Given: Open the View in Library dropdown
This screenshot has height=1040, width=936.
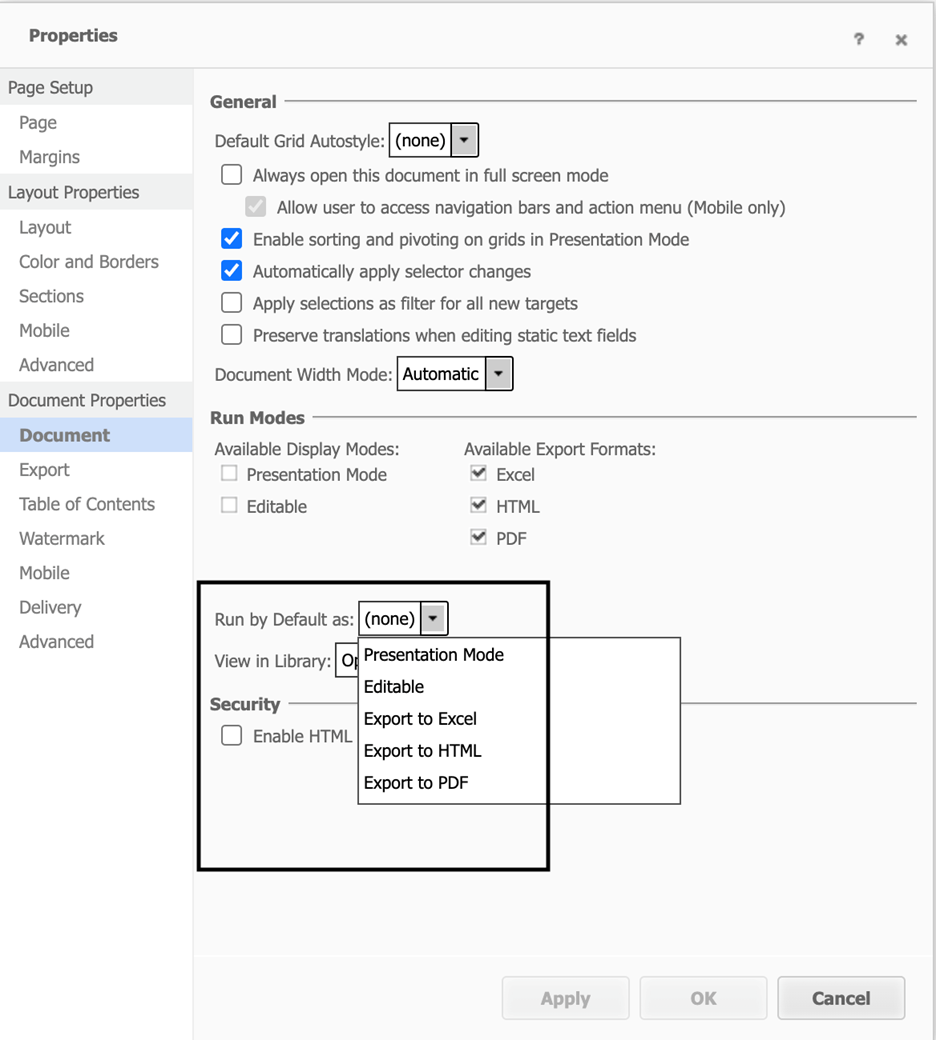Looking at the screenshot, I should (347, 660).
